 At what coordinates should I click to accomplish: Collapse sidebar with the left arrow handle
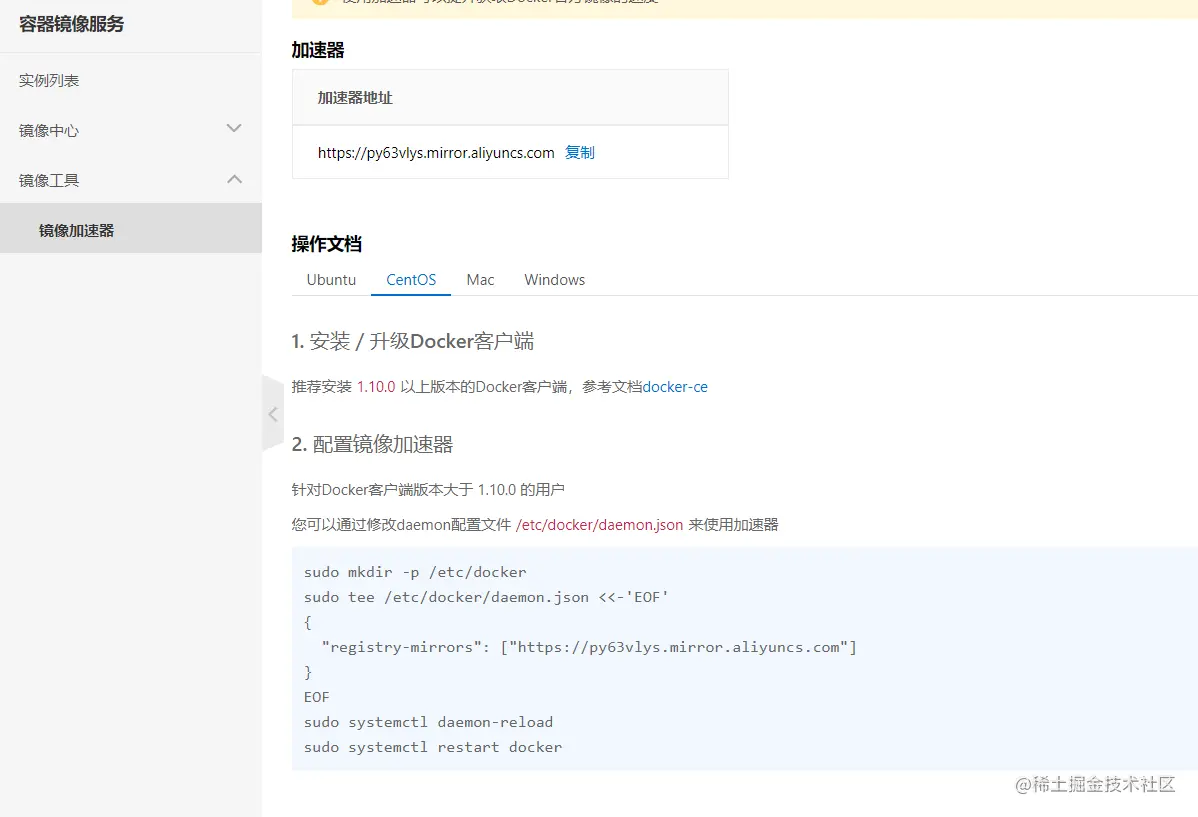(x=273, y=413)
